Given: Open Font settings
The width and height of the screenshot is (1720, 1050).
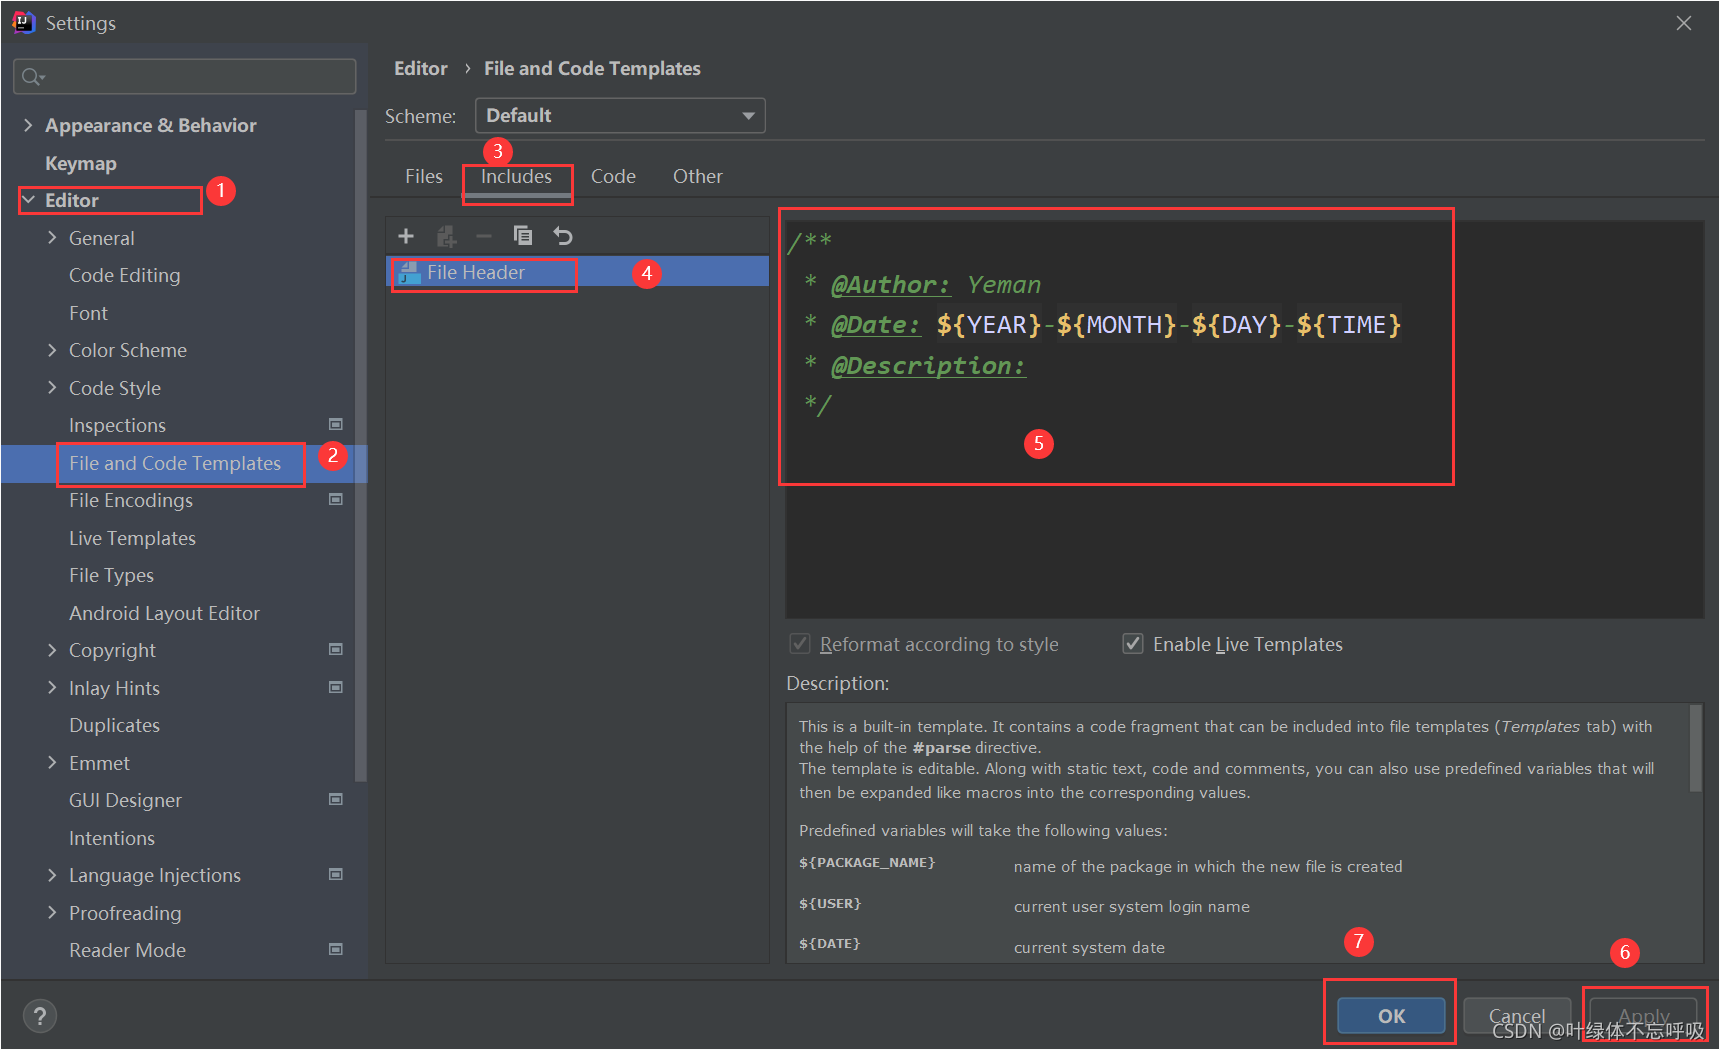Looking at the screenshot, I should click(88, 313).
